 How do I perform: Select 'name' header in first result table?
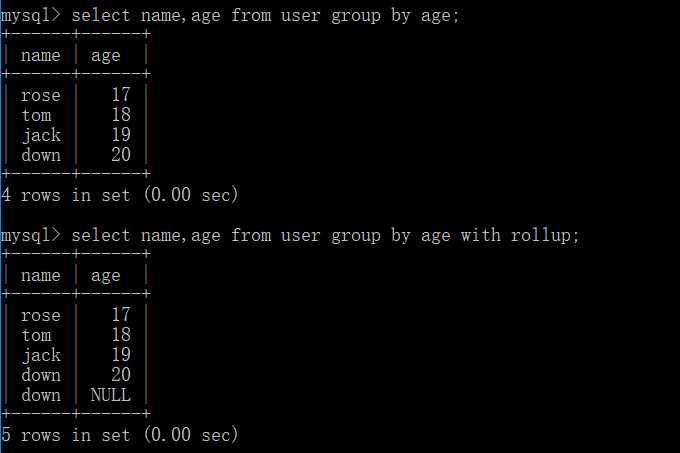(x=41, y=55)
